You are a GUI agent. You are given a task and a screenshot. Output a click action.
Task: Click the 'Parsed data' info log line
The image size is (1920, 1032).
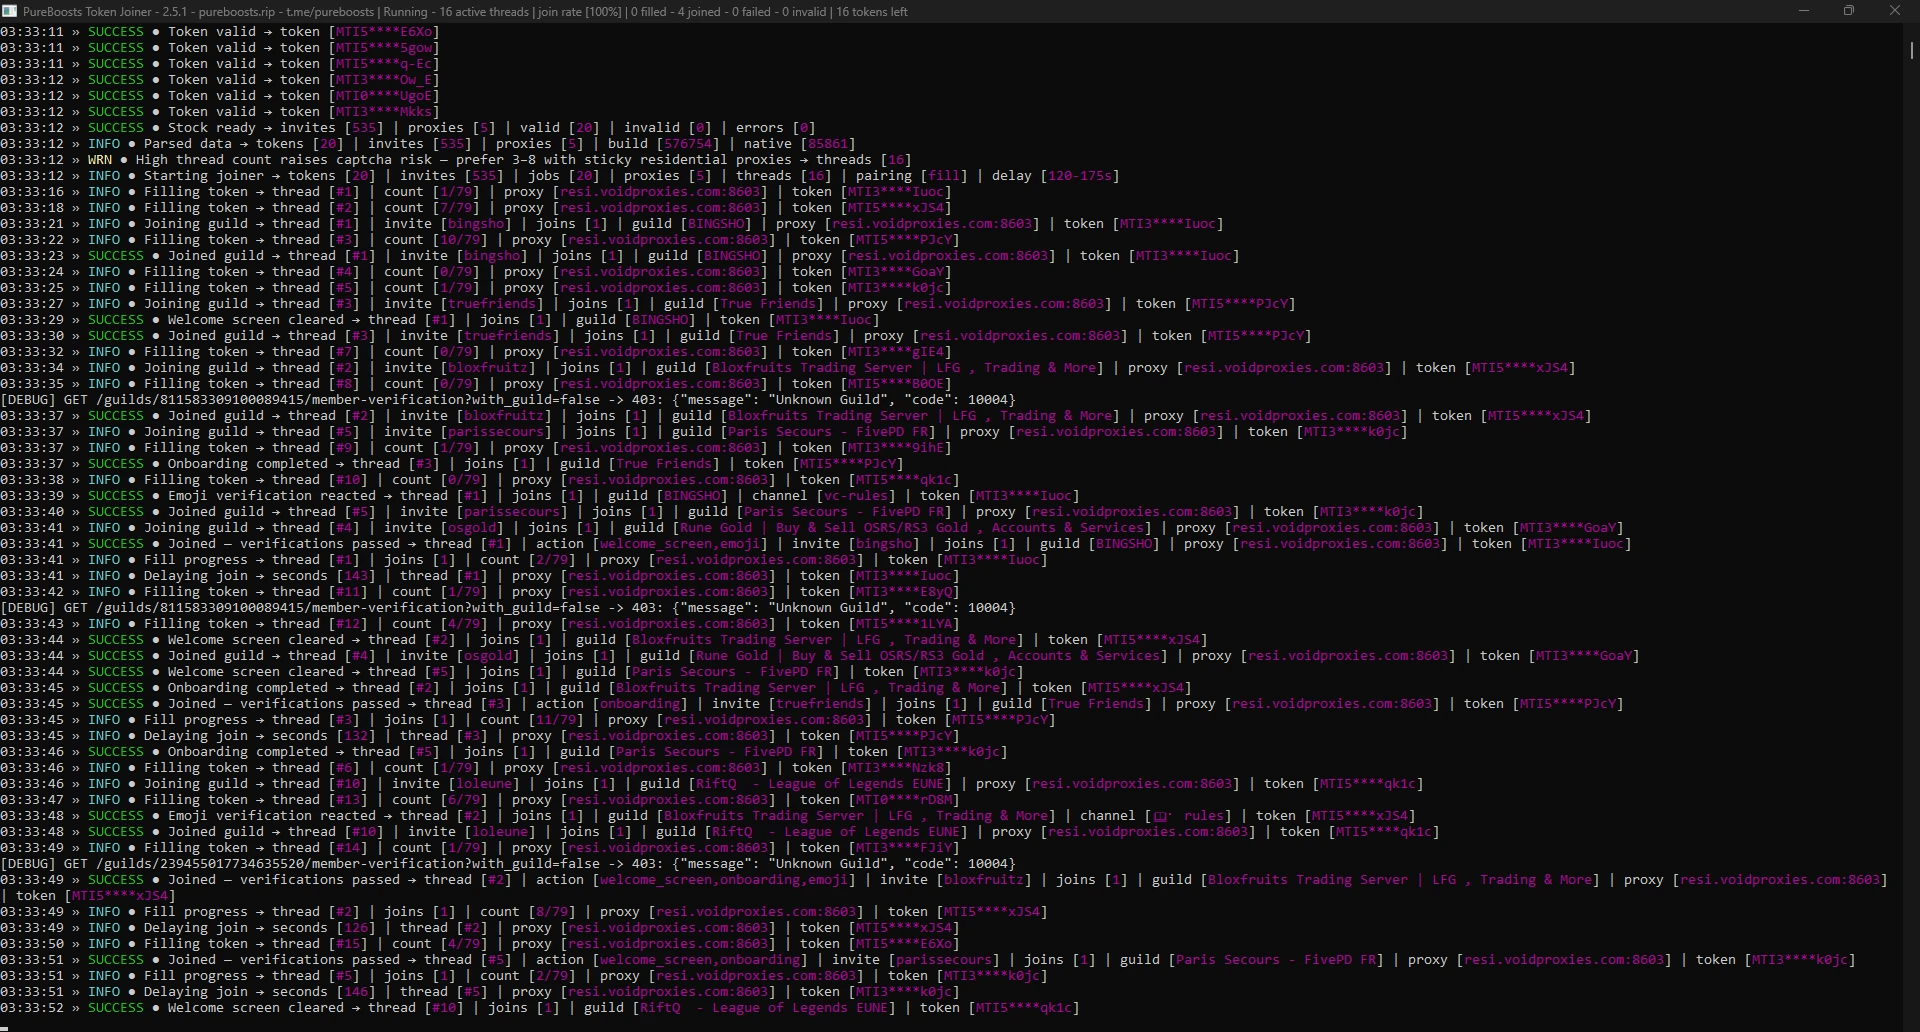pyautogui.click(x=428, y=144)
